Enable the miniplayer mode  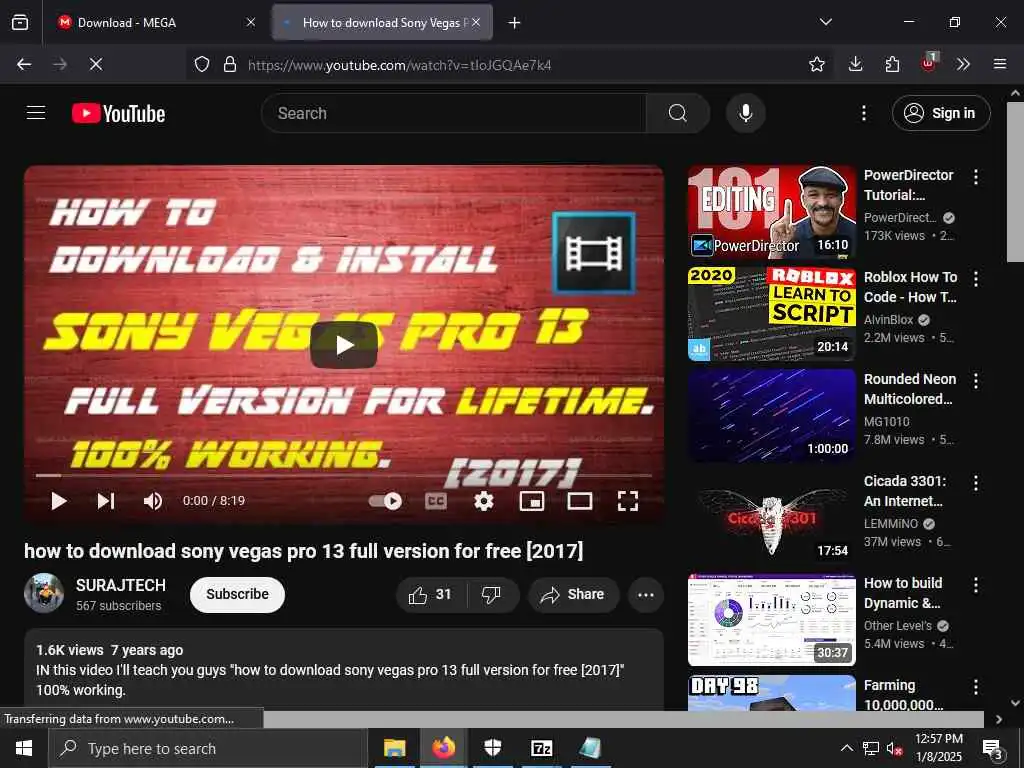click(x=532, y=501)
